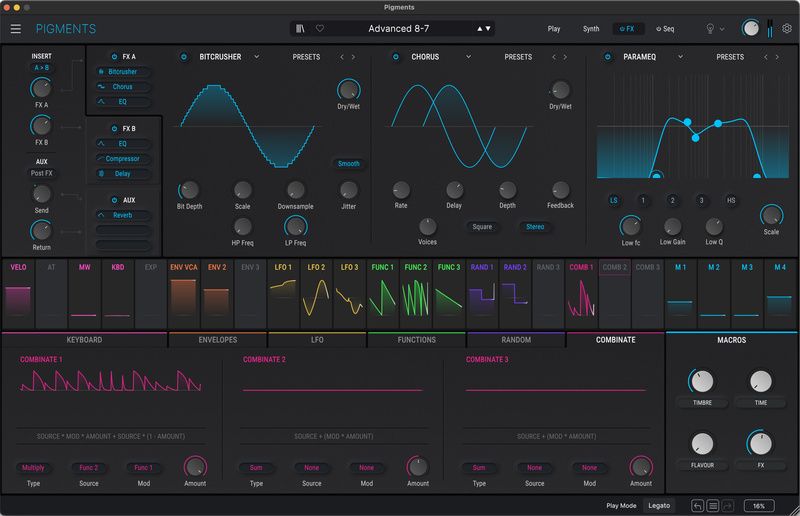Toggle the FX B bus power
Screen dimensions: 800x516
(x=114, y=129)
